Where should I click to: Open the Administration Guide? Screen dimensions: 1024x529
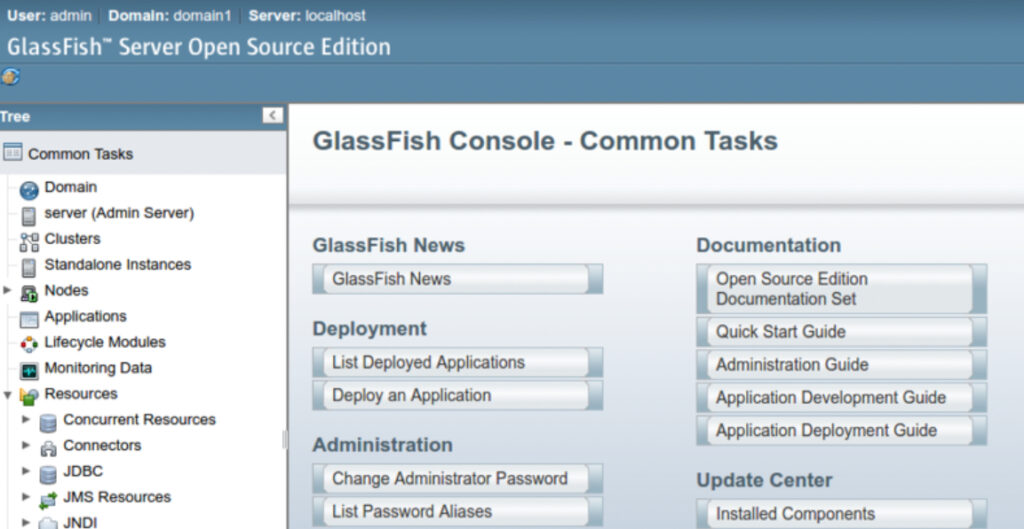tap(842, 364)
